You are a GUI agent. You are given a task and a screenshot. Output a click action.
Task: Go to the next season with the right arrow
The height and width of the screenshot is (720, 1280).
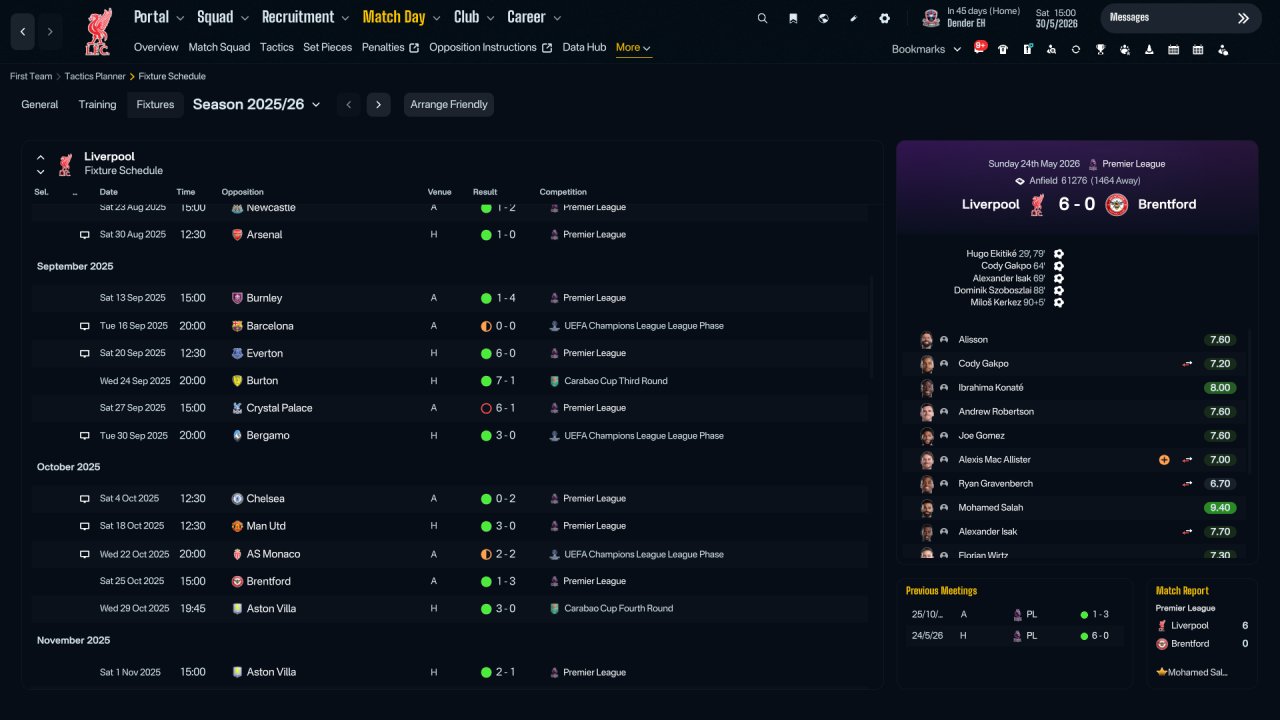pyautogui.click(x=378, y=104)
